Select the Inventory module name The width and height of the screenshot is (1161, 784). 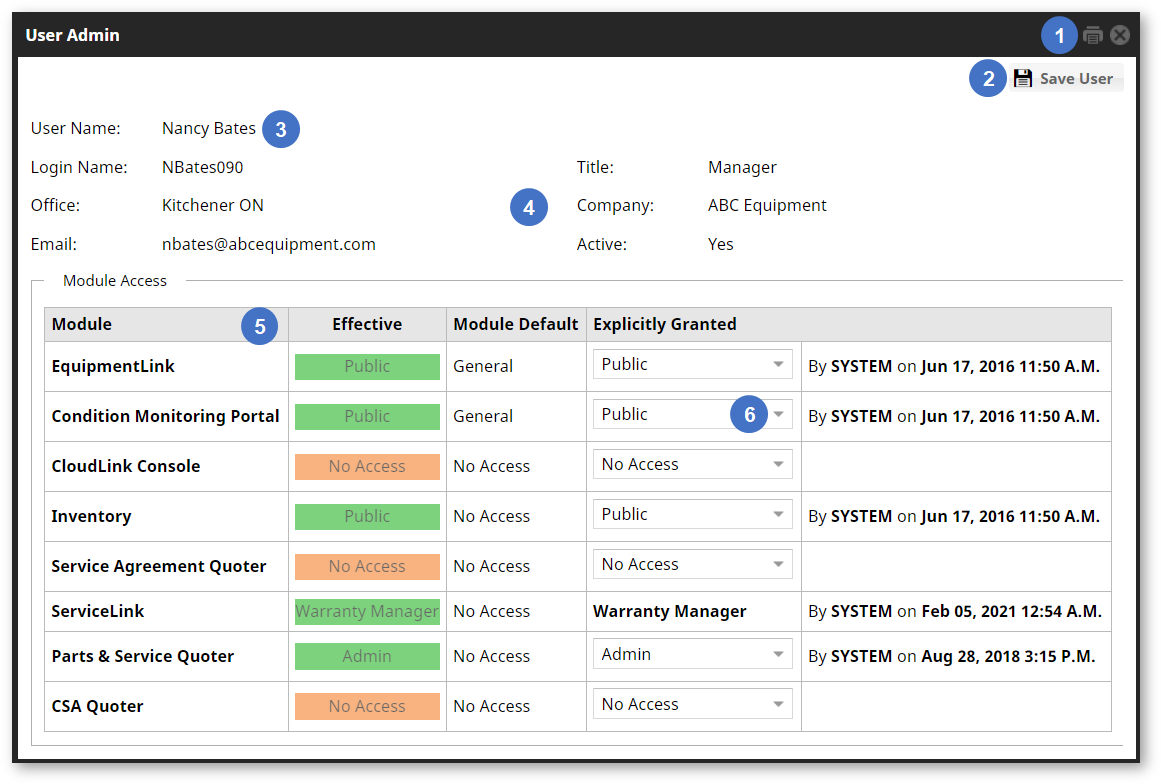click(91, 516)
